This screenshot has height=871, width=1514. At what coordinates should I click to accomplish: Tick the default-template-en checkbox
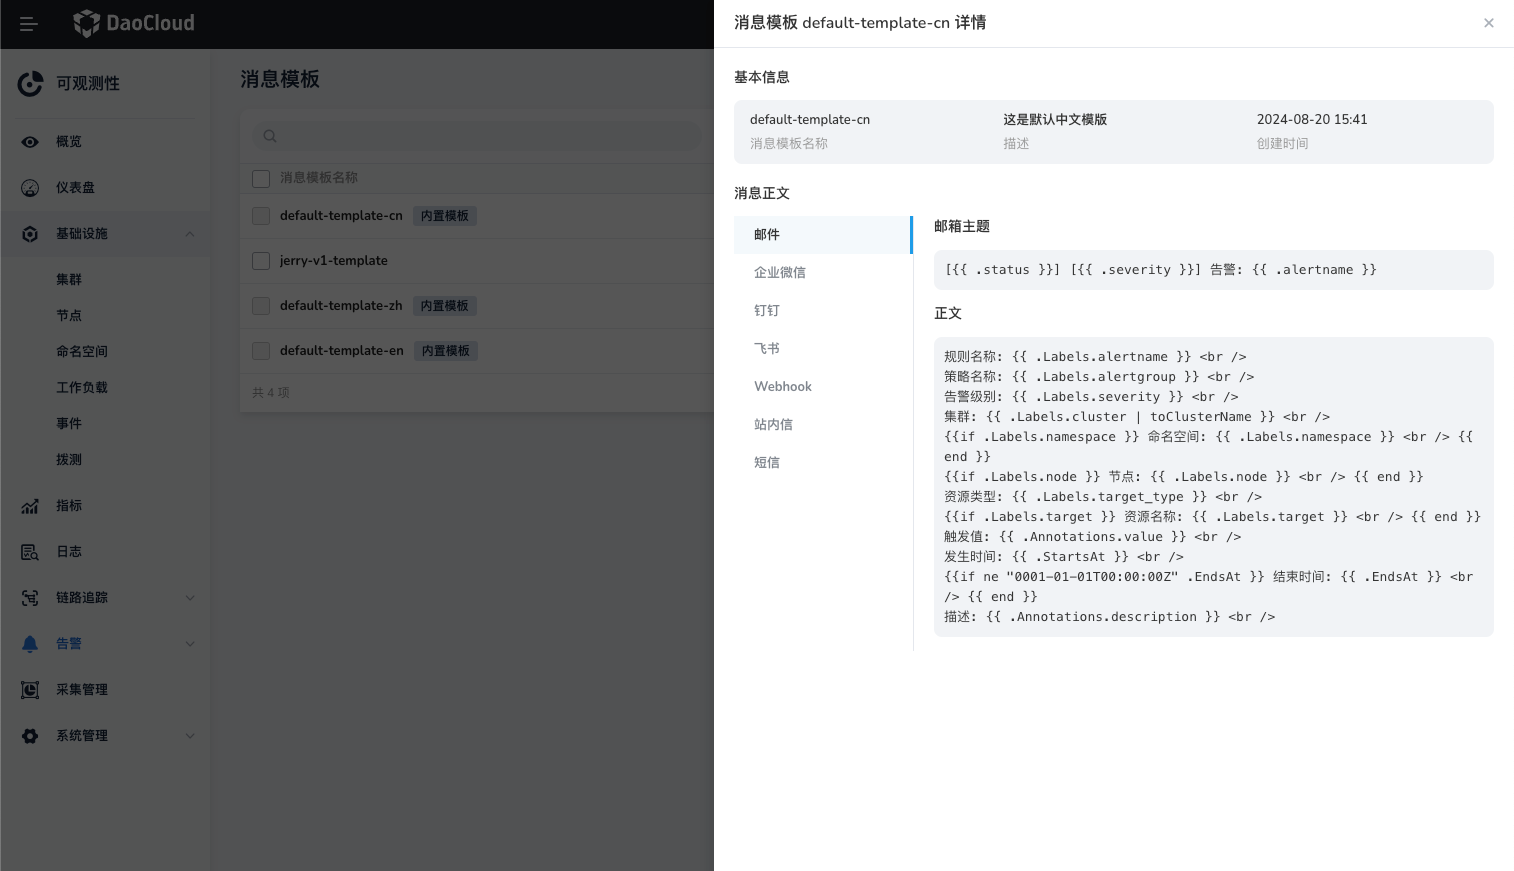[261, 351]
